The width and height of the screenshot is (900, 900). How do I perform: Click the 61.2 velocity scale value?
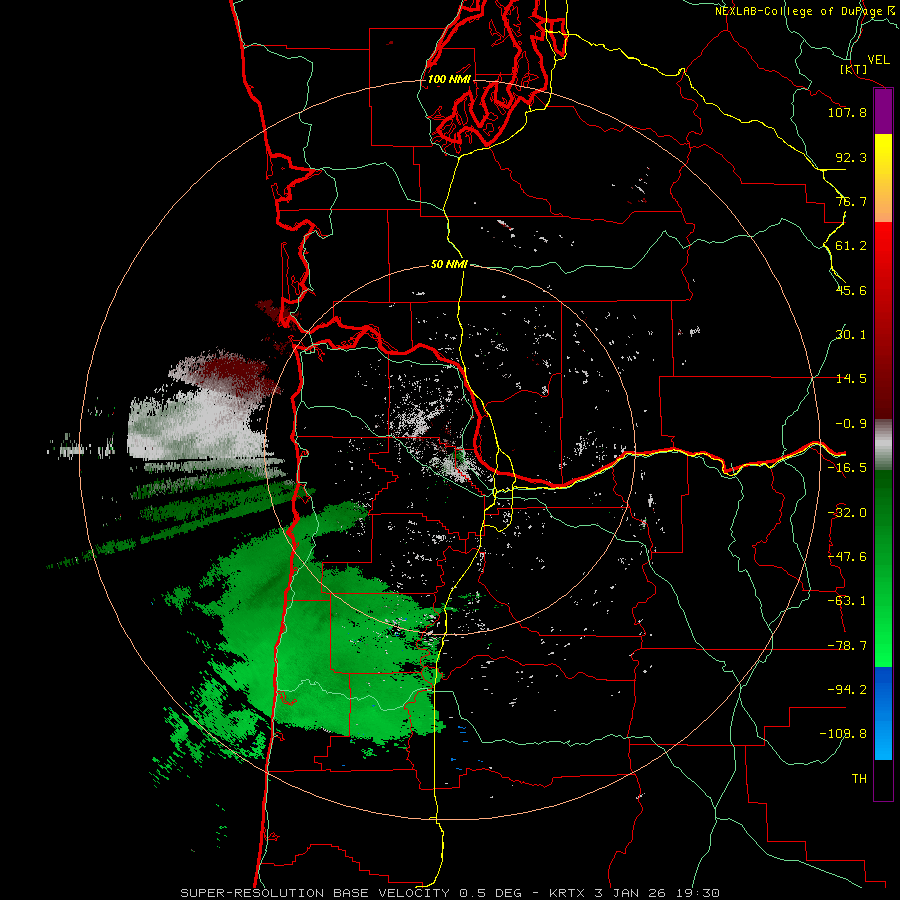pos(851,246)
